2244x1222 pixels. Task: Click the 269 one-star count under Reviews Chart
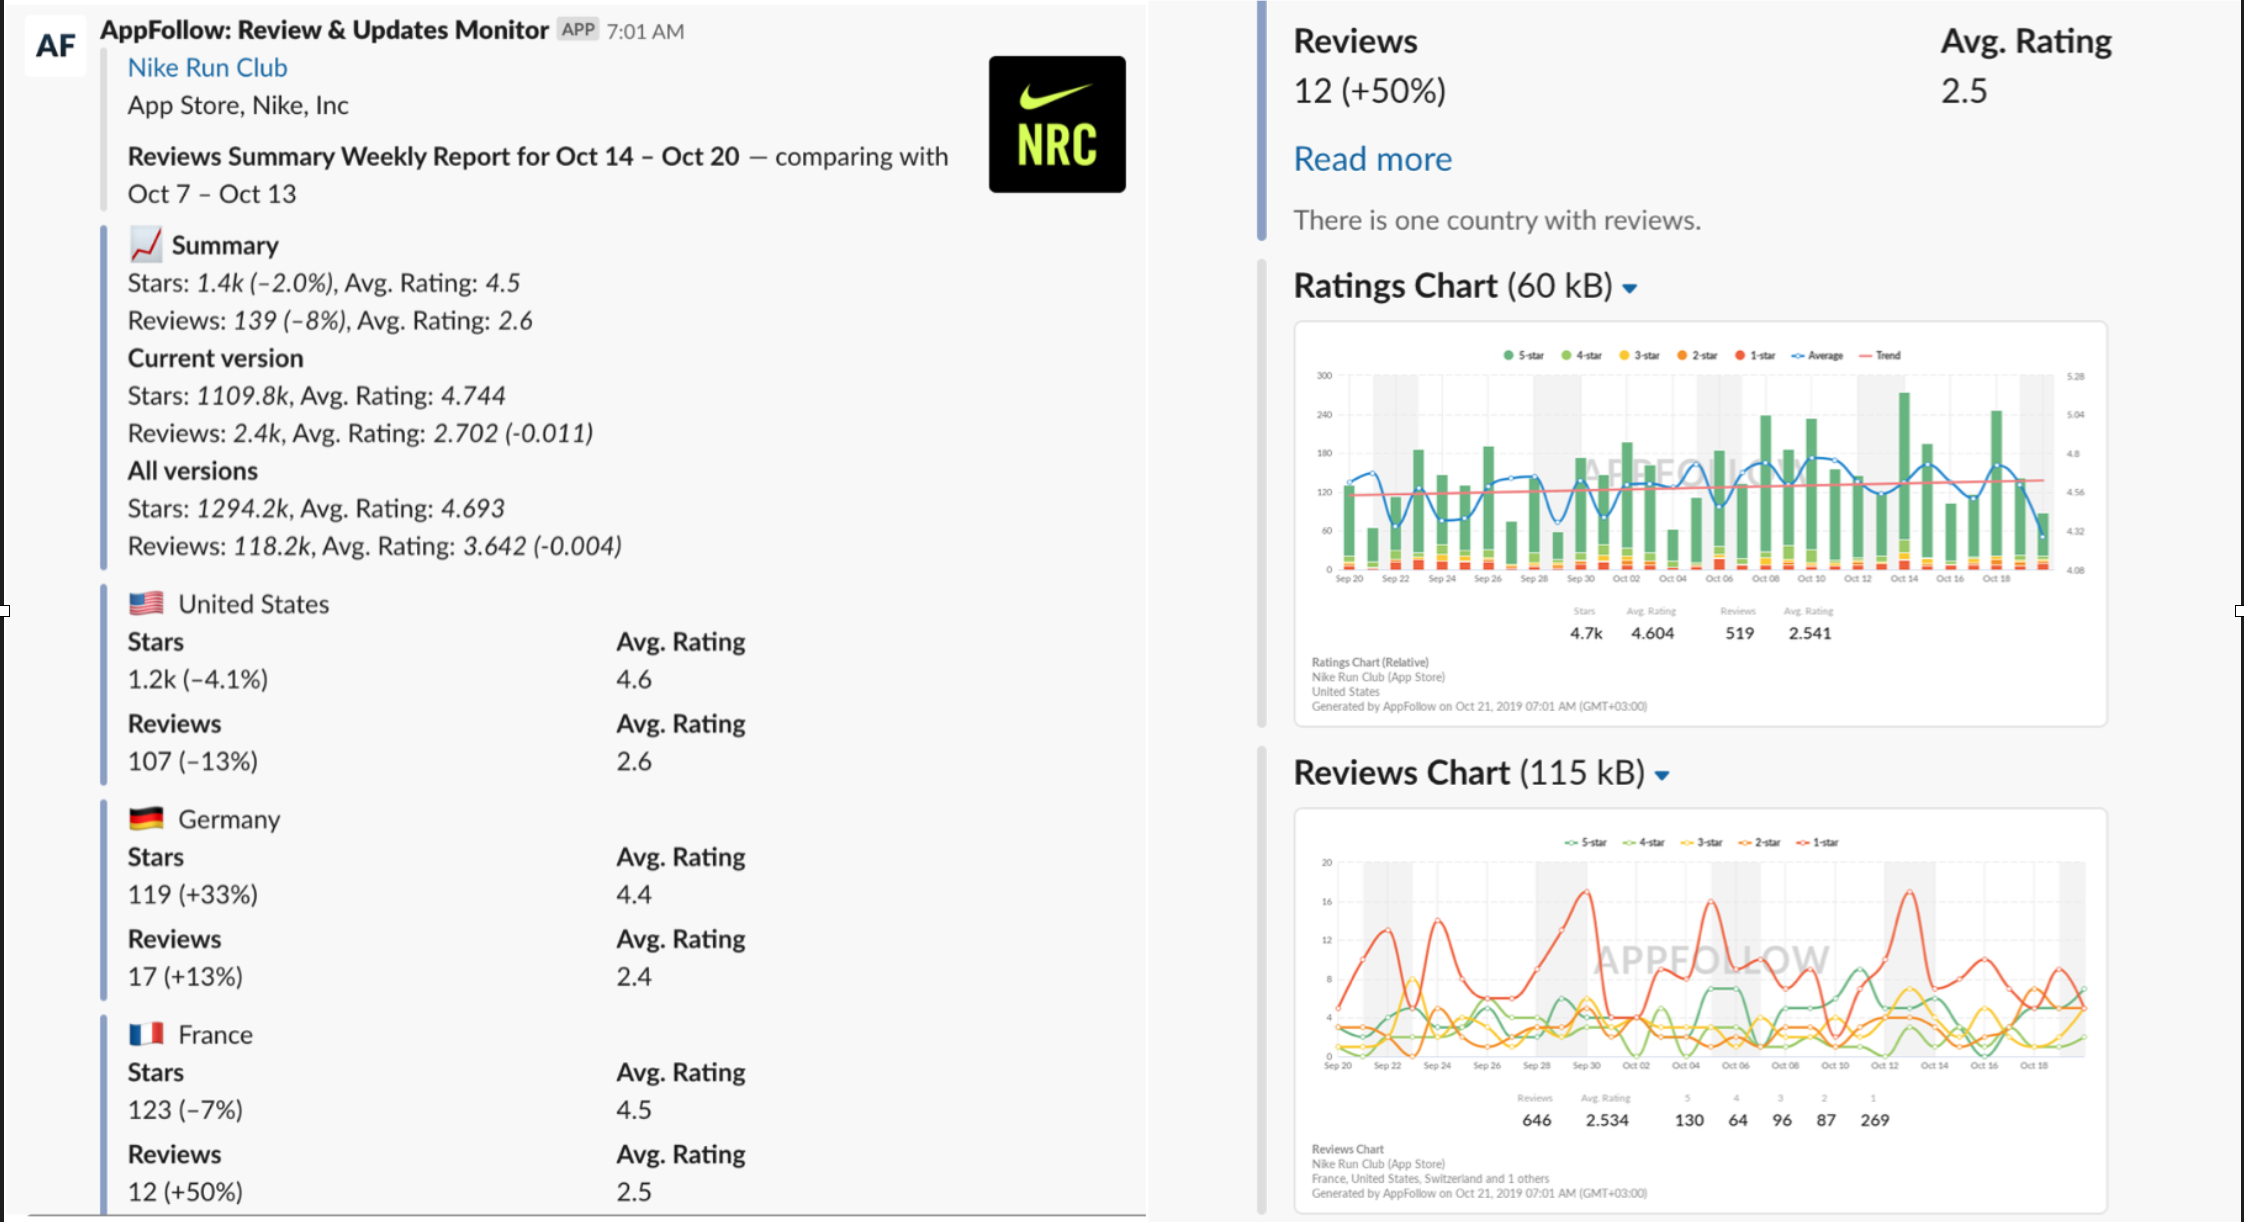pyautogui.click(x=1874, y=1120)
